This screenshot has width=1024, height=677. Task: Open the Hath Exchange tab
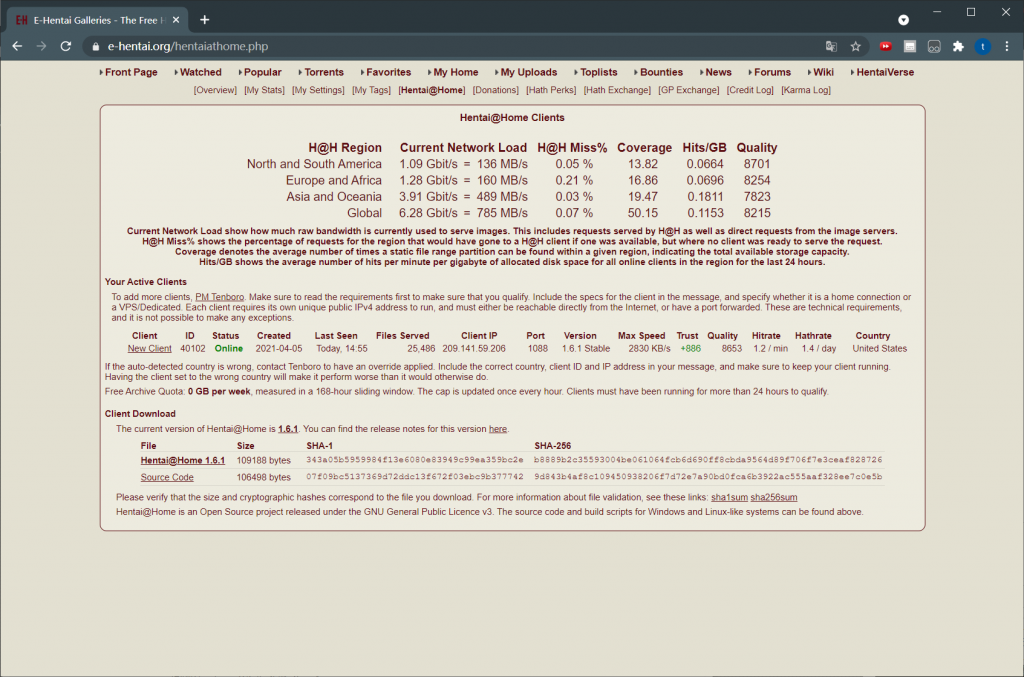[617, 90]
